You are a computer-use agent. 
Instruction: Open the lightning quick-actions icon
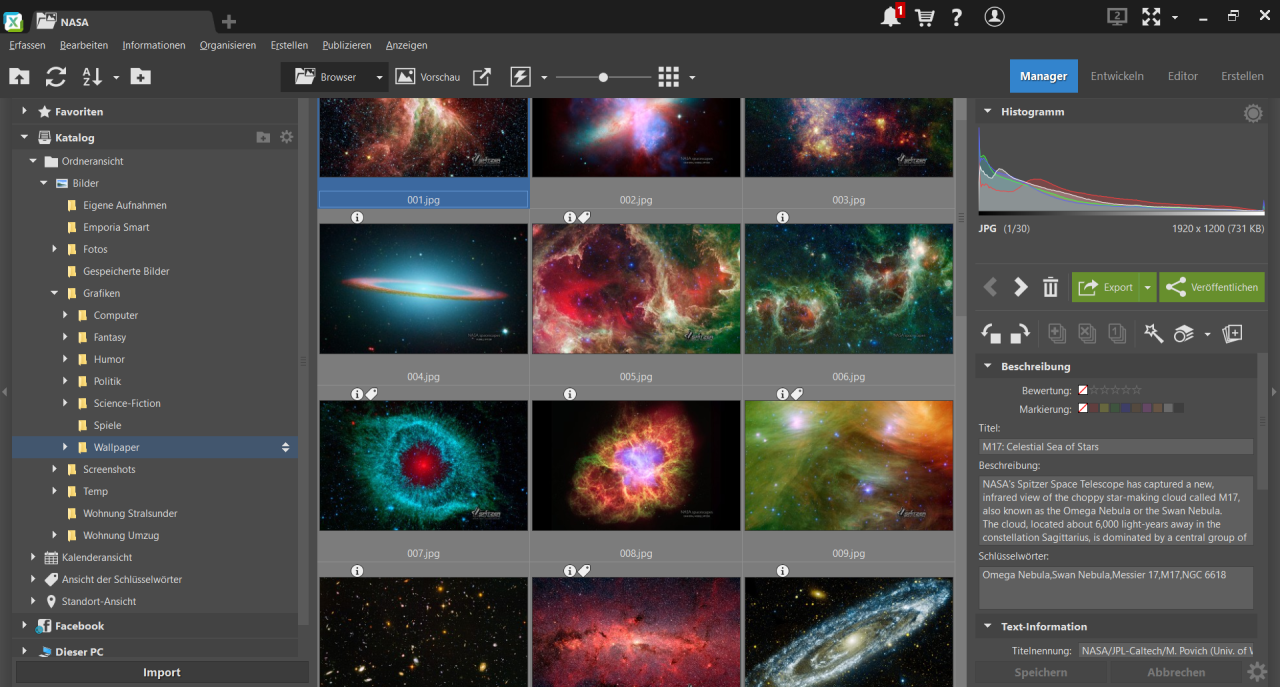[520, 77]
